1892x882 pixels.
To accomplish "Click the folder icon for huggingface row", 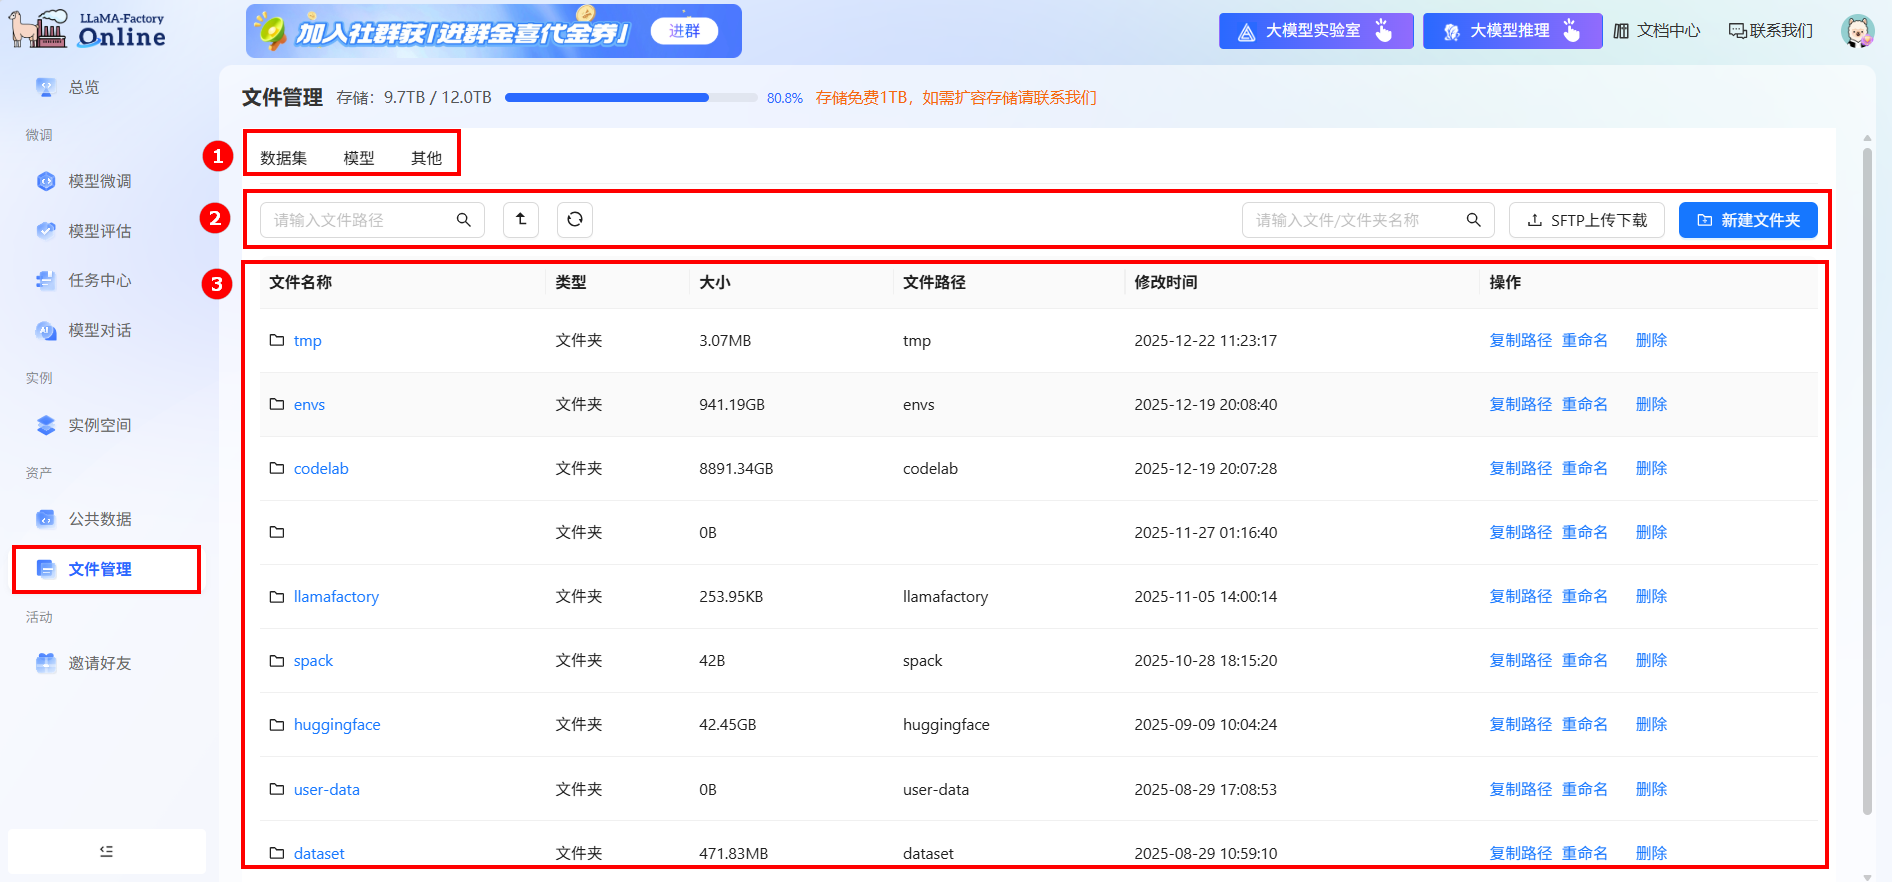I will tap(277, 724).
